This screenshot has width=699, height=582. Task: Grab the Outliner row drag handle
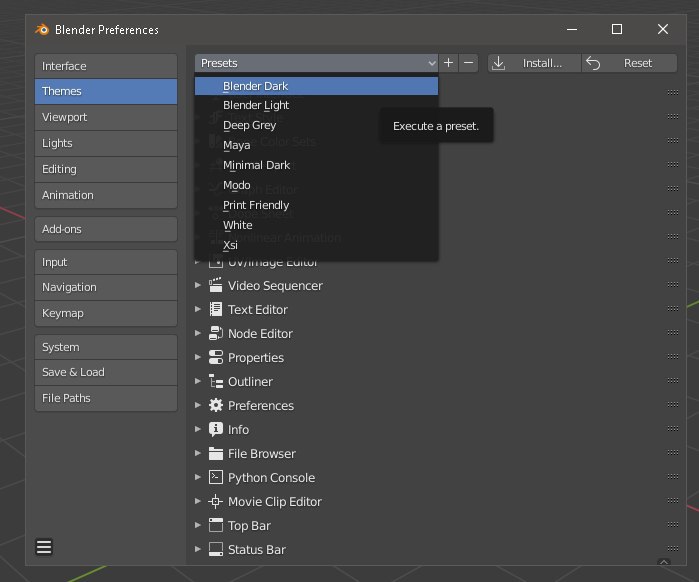coord(673,381)
